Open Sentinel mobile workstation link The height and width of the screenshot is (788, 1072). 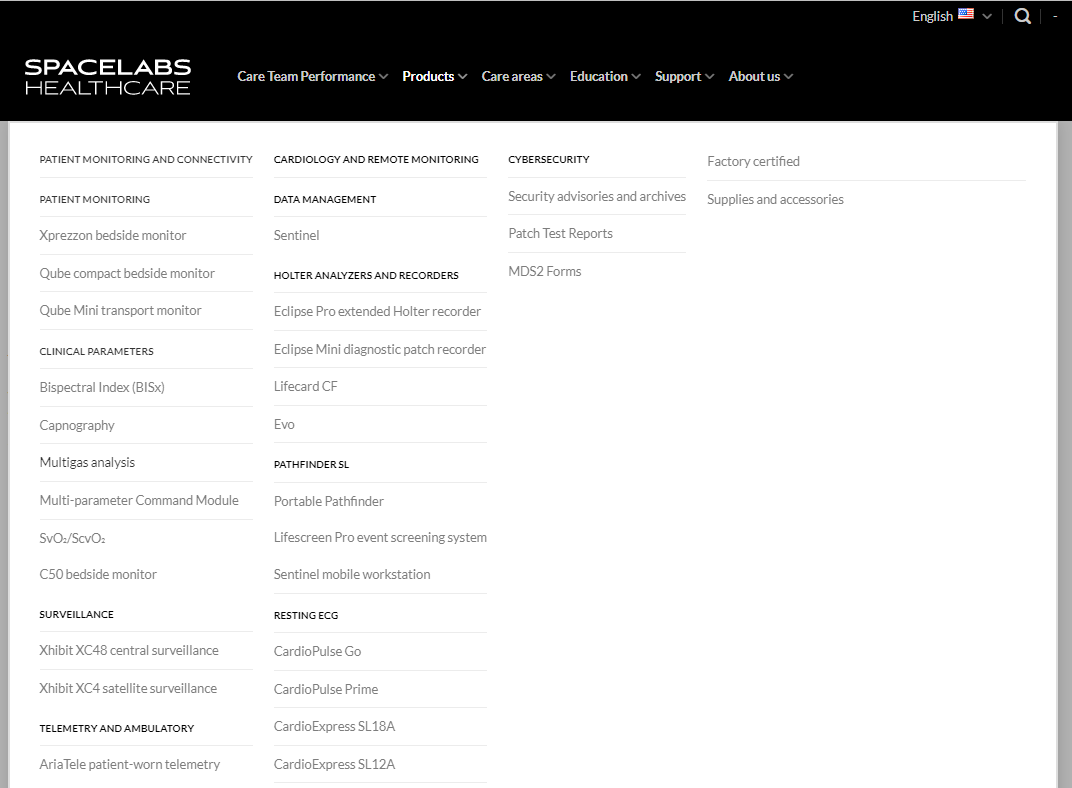[352, 575]
